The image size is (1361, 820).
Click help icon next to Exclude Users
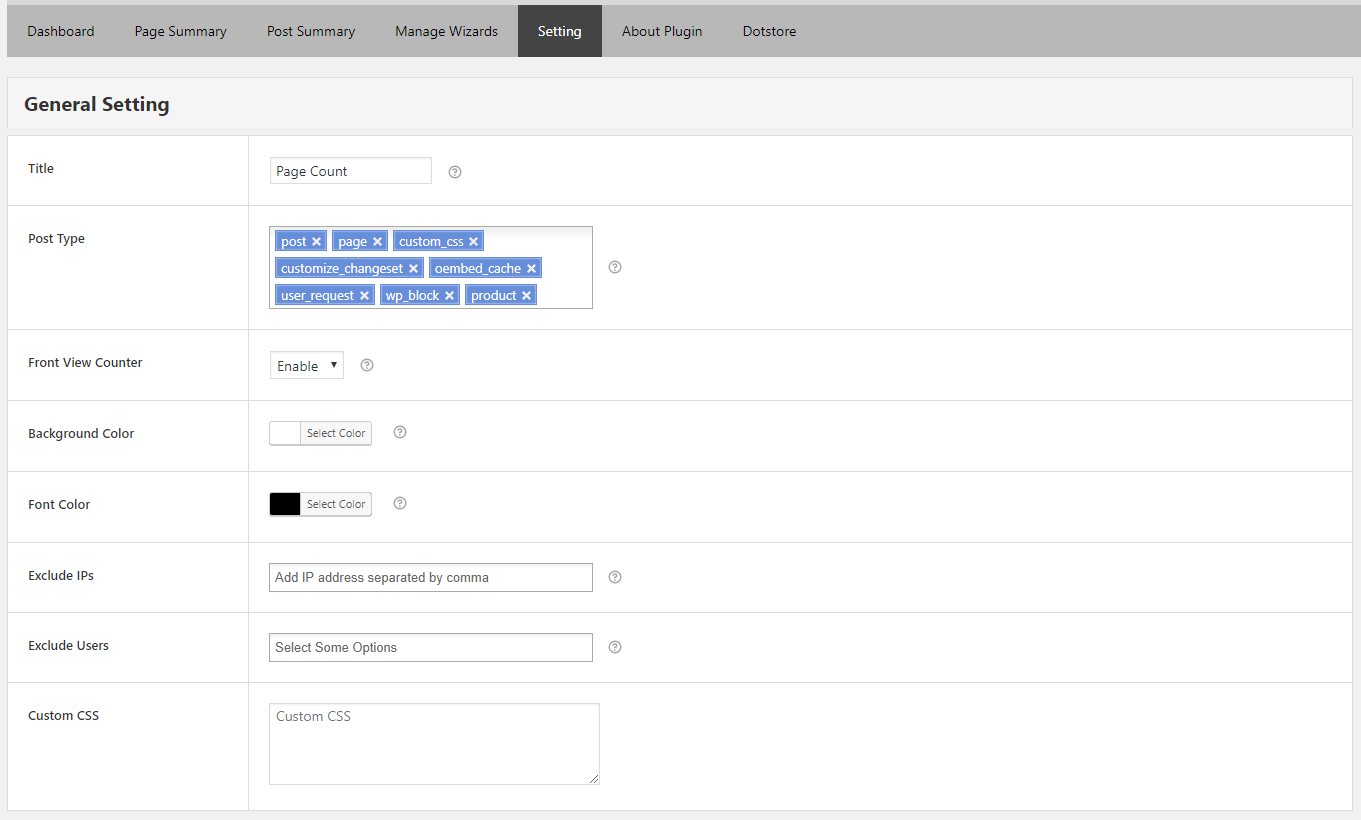click(615, 647)
